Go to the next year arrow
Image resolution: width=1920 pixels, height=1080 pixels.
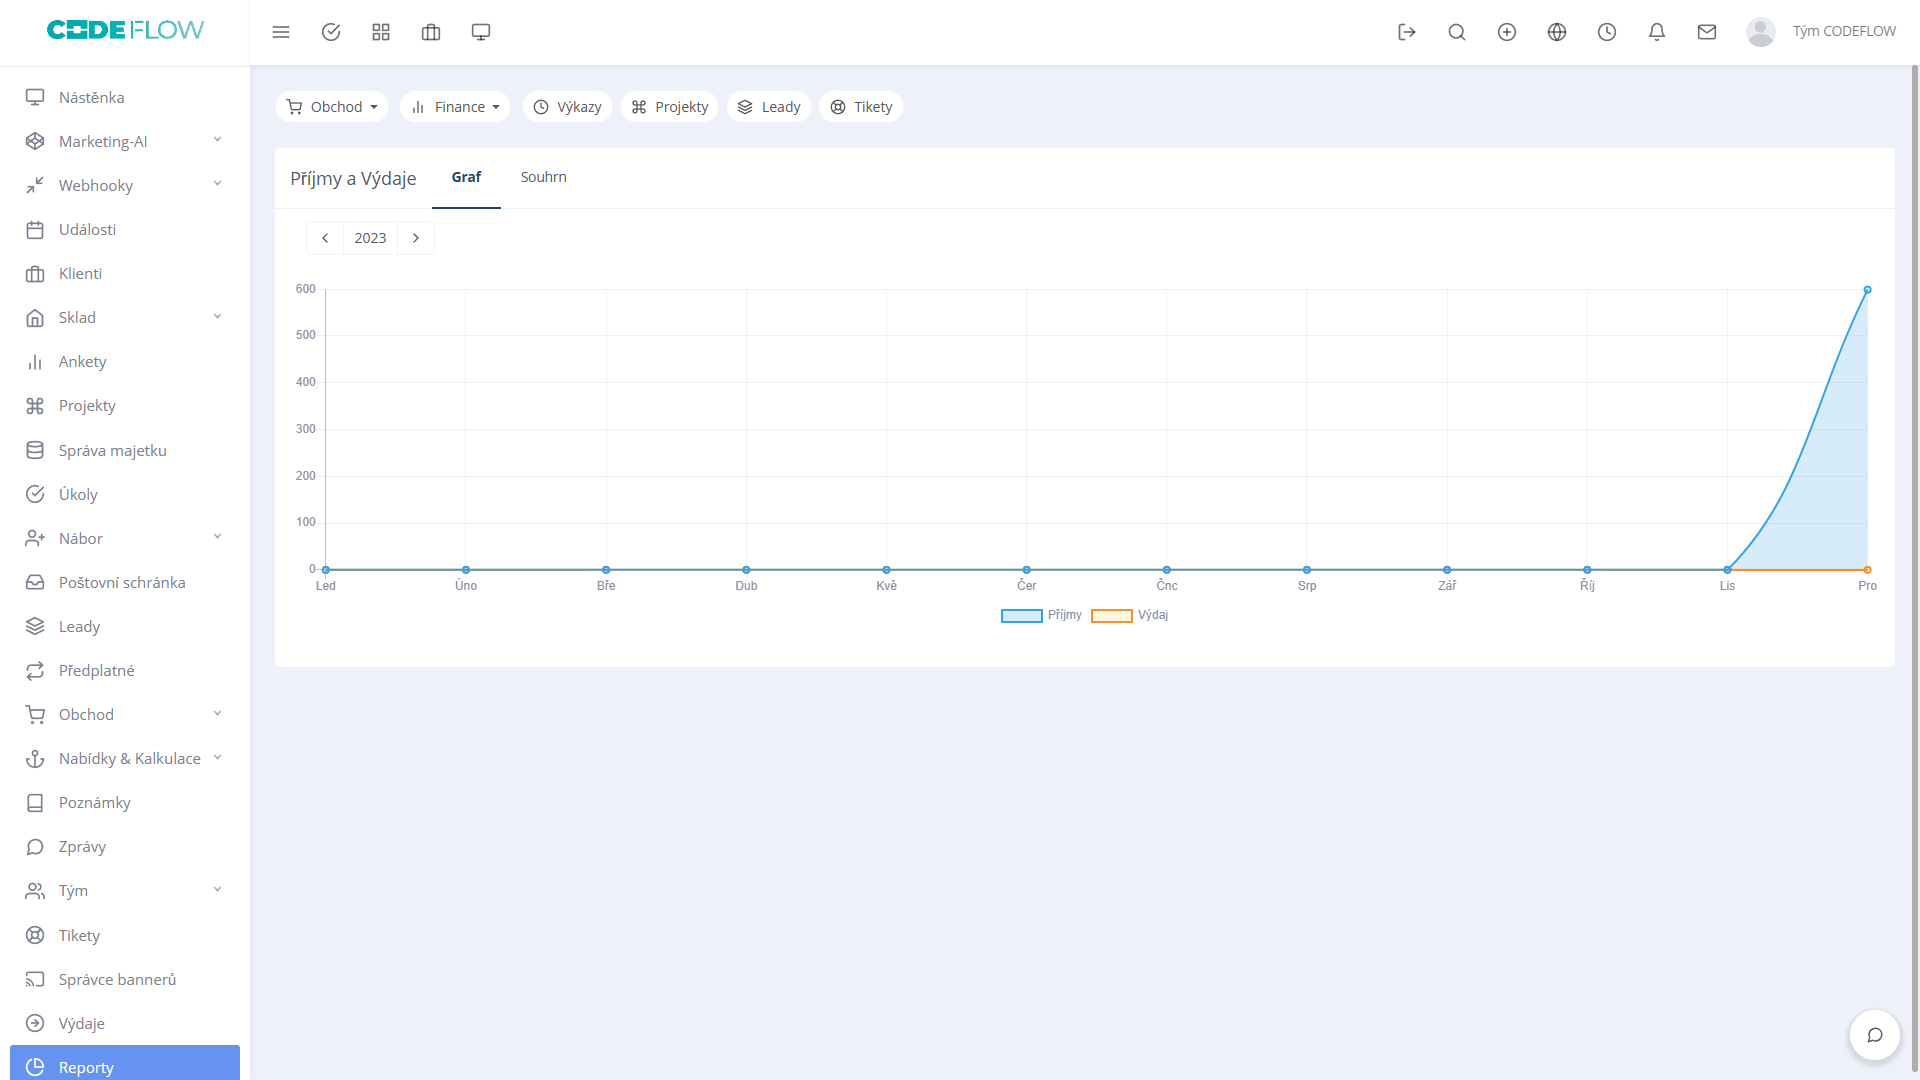click(x=416, y=238)
